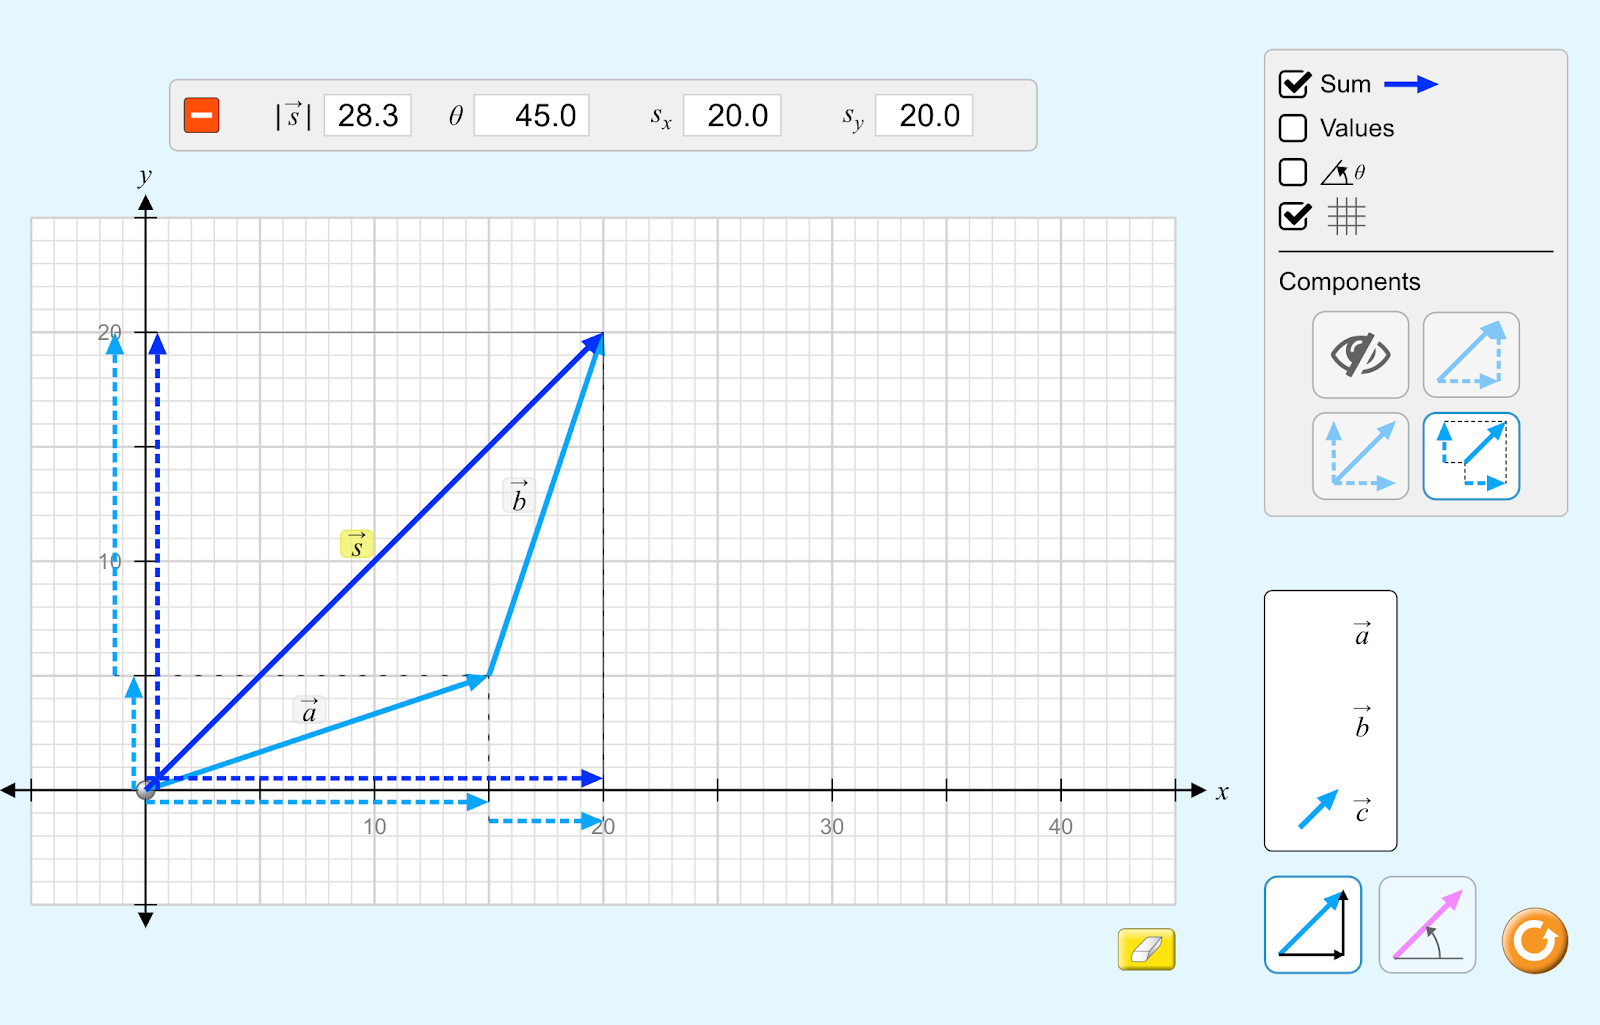Choose triangle component display style
This screenshot has height=1025, width=1600.
[1470, 355]
